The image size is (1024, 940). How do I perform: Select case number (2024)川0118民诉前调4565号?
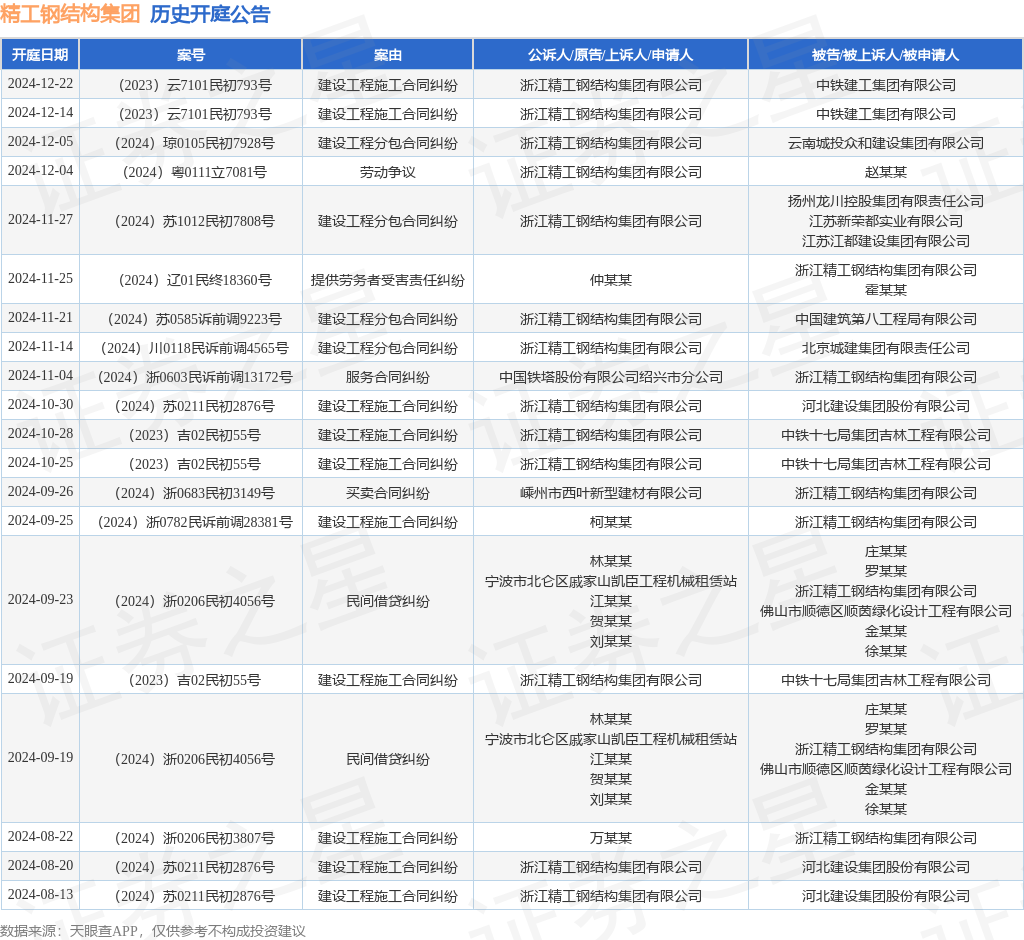coord(195,348)
